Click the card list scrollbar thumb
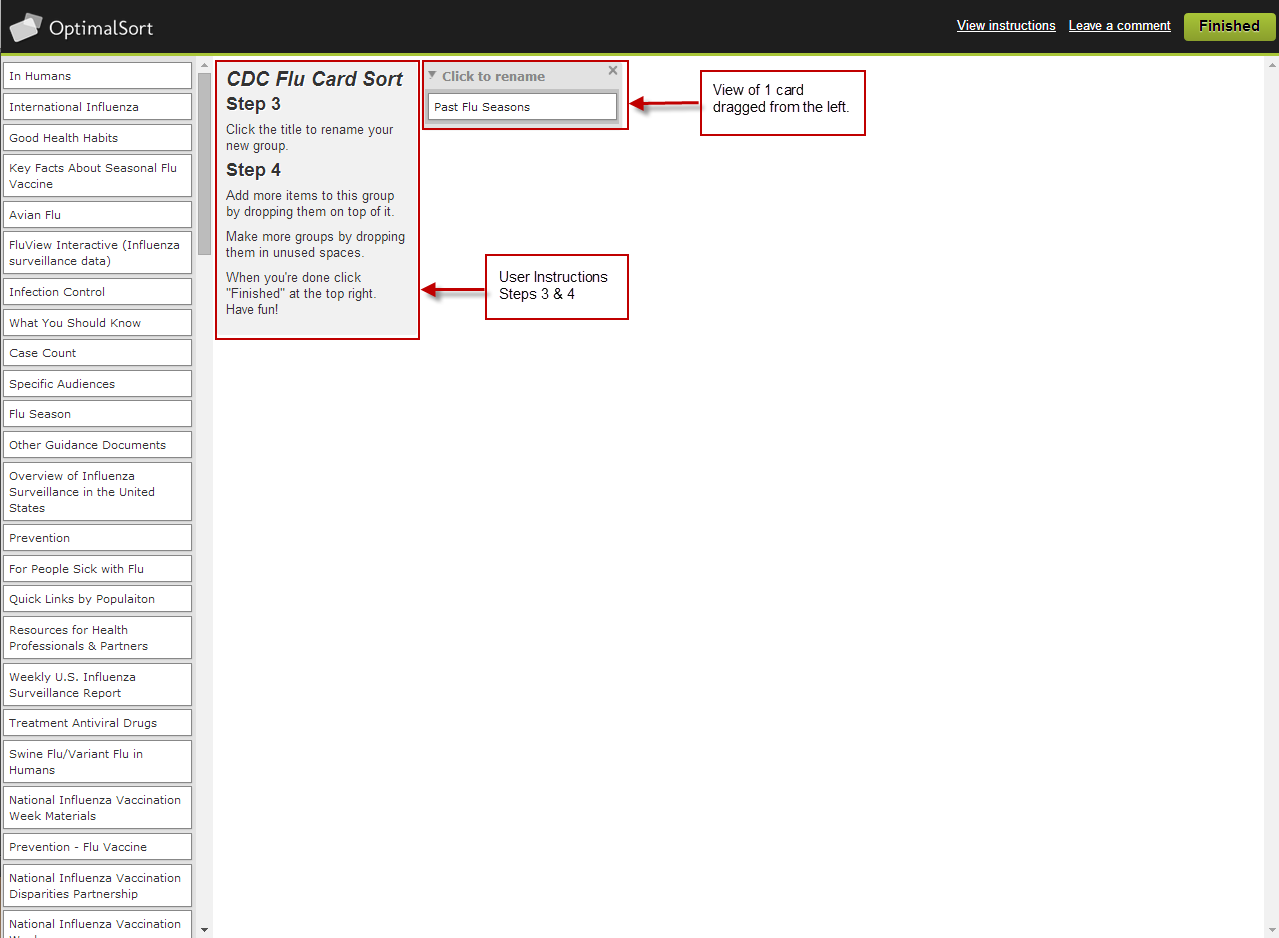The height and width of the screenshot is (938, 1279). coord(205,164)
